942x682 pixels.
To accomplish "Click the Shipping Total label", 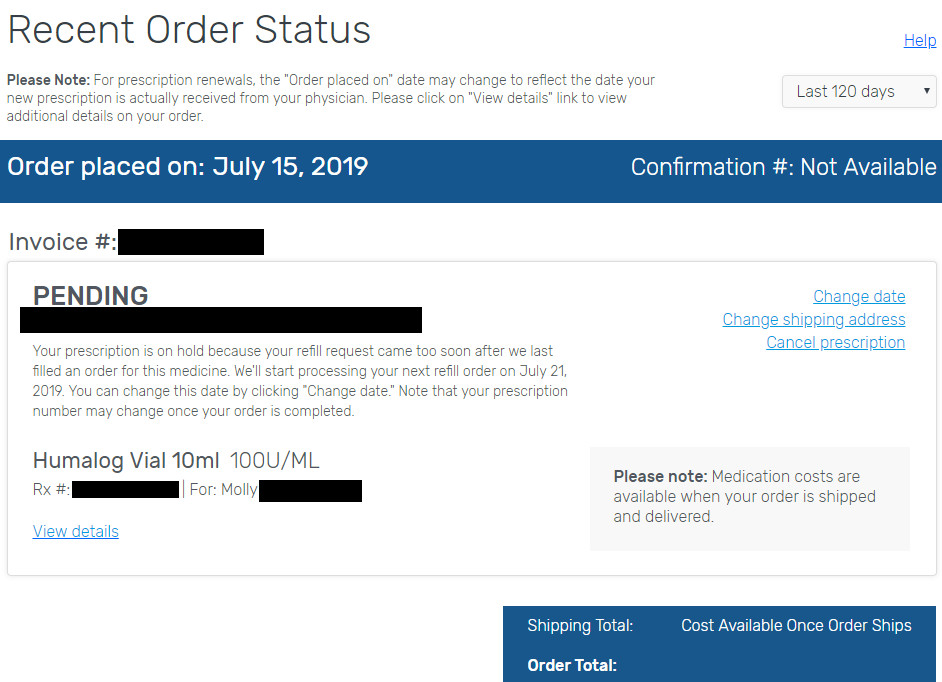I will (580, 625).
